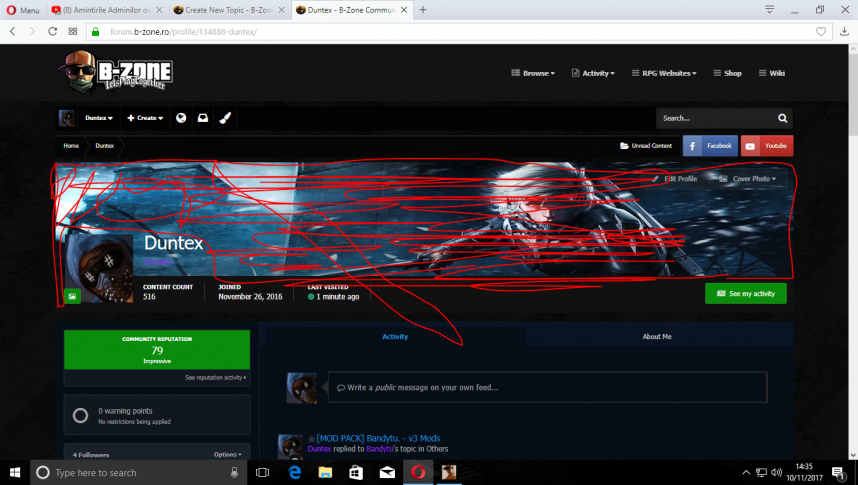Viewport: 858px width, 485px height.
Task: Click the Youtube button
Action: point(767,146)
